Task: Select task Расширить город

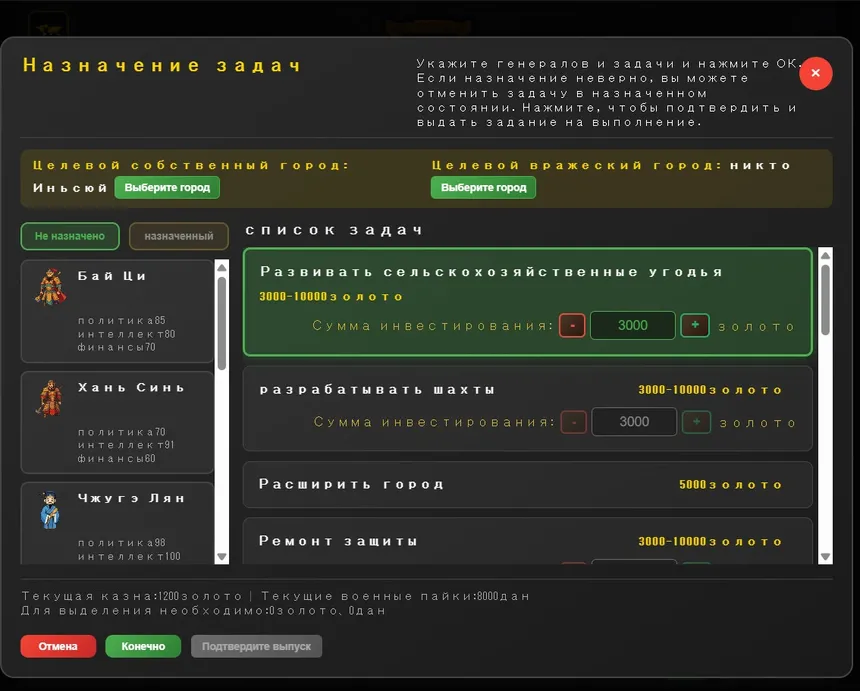Action: [x=528, y=485]
